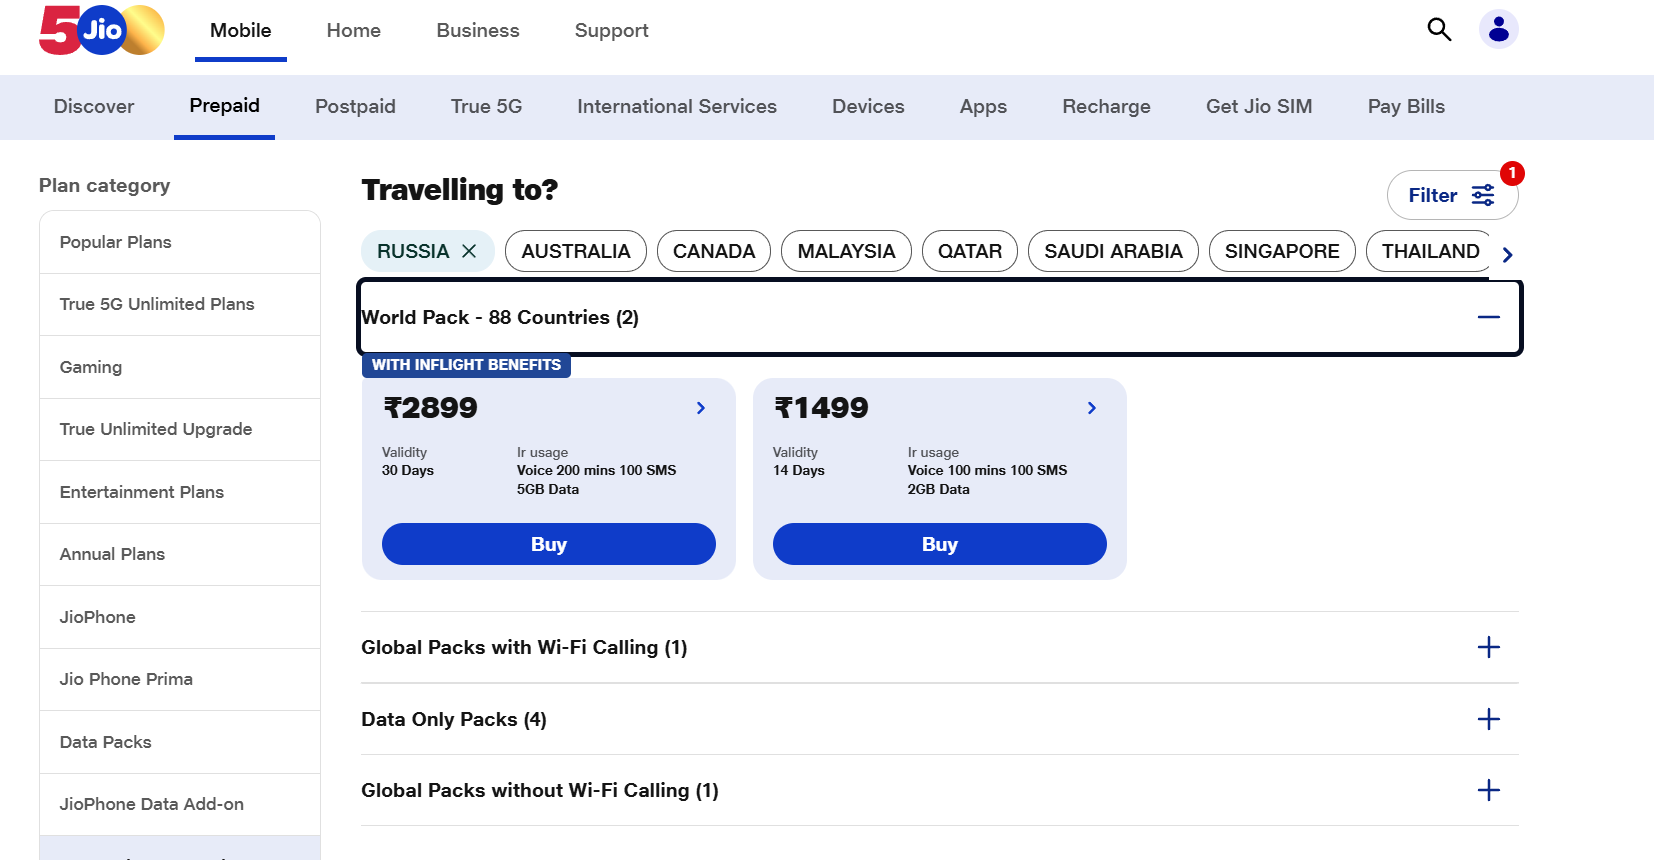Open ₹2899 plan details arrow
Image resolution: width=1654 pixels, height=860 pixels.
click(x=701, y=408)
